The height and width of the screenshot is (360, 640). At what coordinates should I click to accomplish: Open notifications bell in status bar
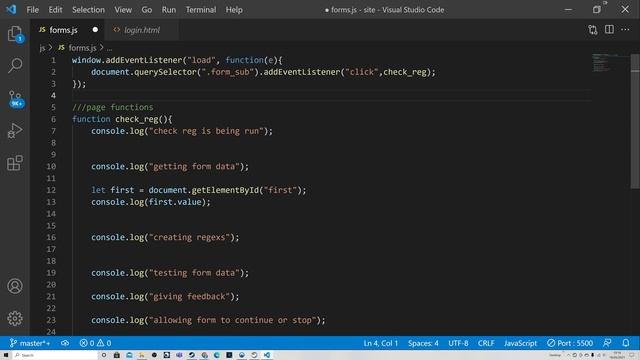pos(626,343)
